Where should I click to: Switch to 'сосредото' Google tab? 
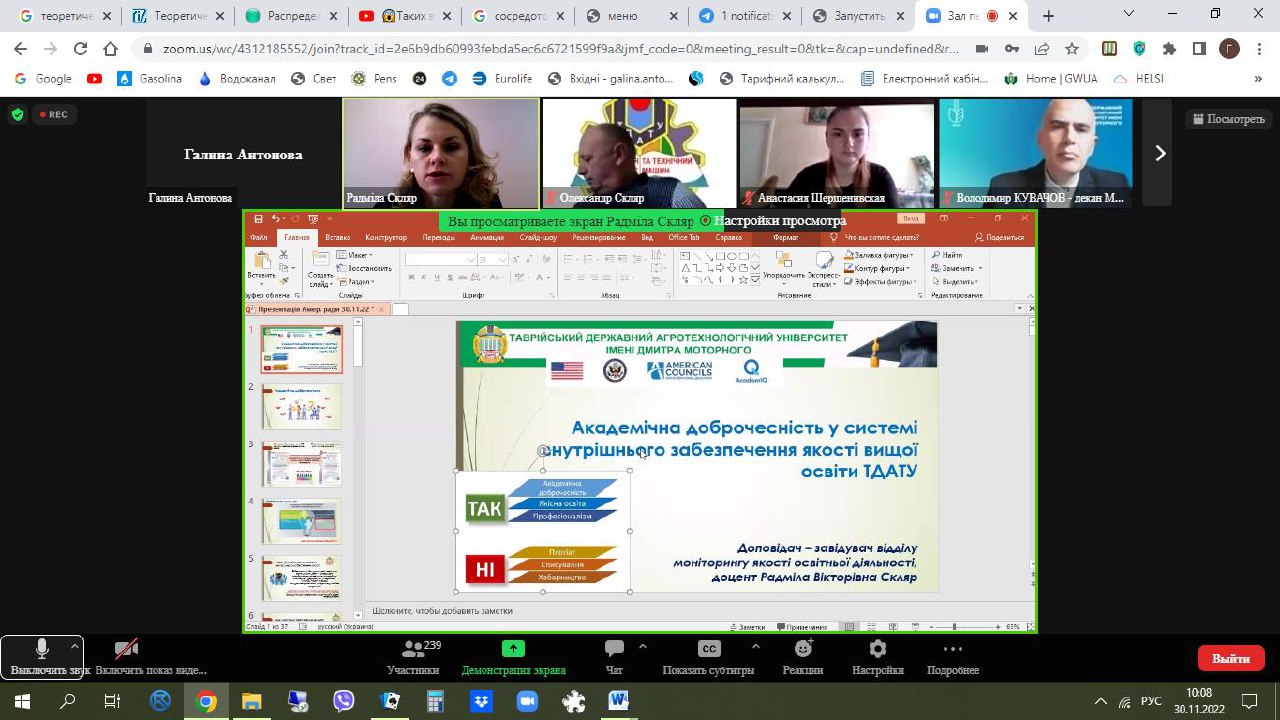click(x=519, y=16)
